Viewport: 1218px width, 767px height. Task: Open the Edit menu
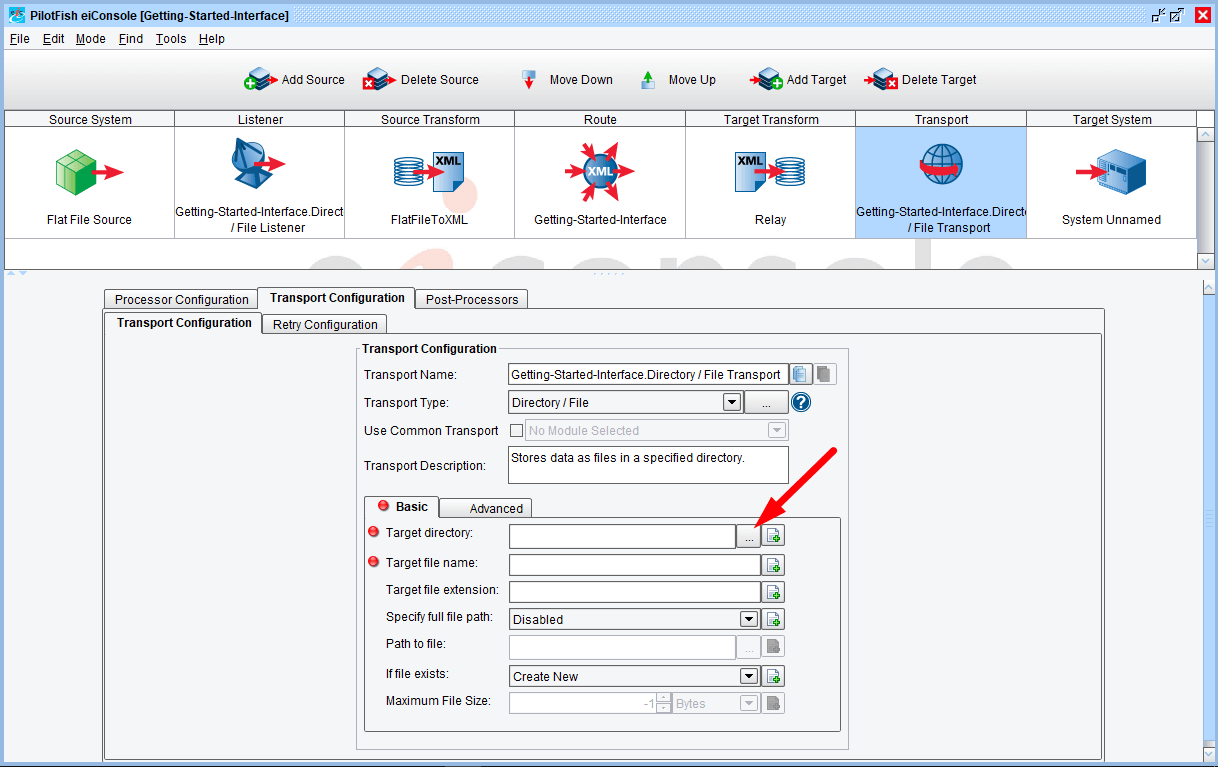tap(53, 39)
